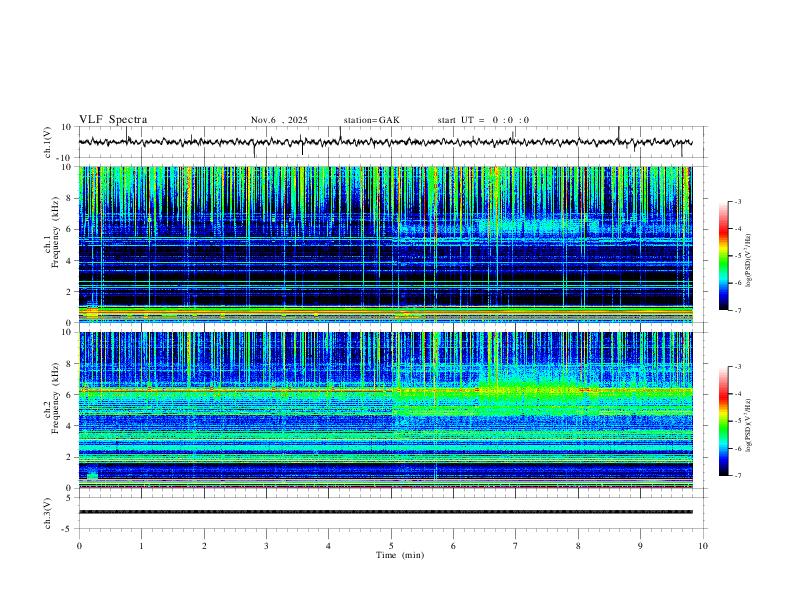Click the "10" minute tick on the Time axis
This screenshot has width=792, height=612.
point(703,546)
